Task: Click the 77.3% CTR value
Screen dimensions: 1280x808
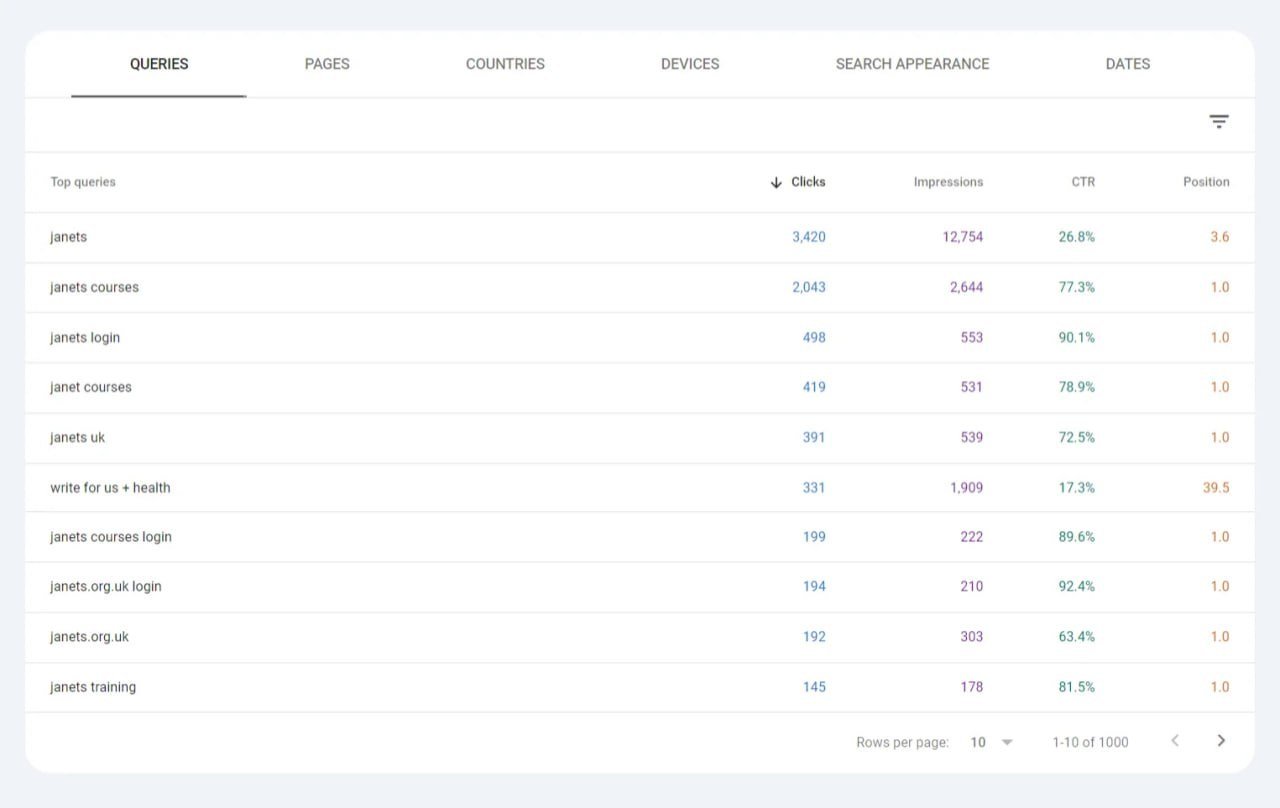Action: (x=1077, y=287)
